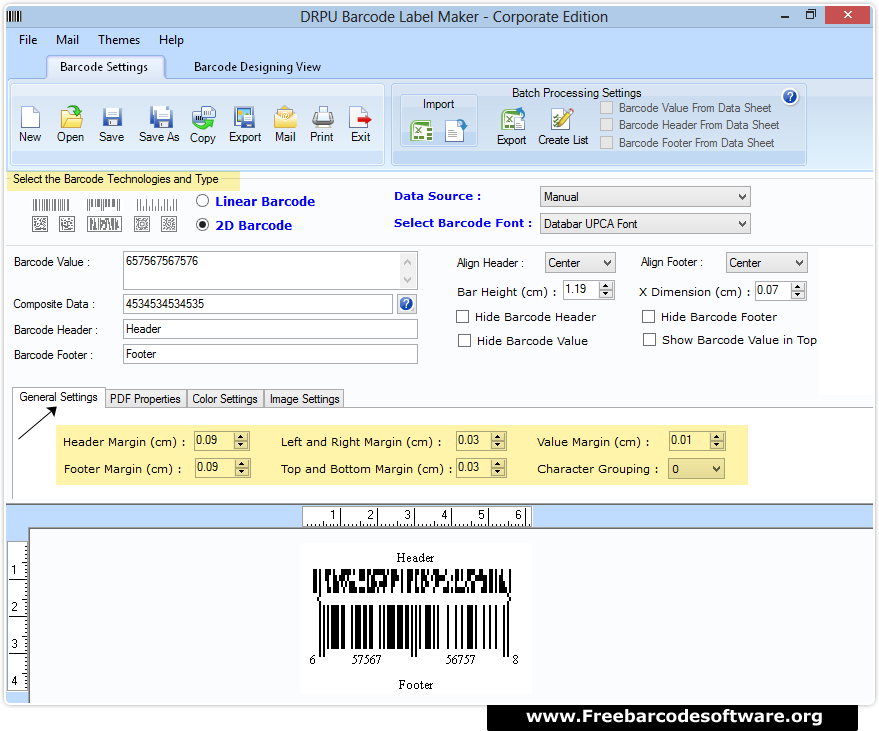Open the File menu
879x731 pixels.
28,40
